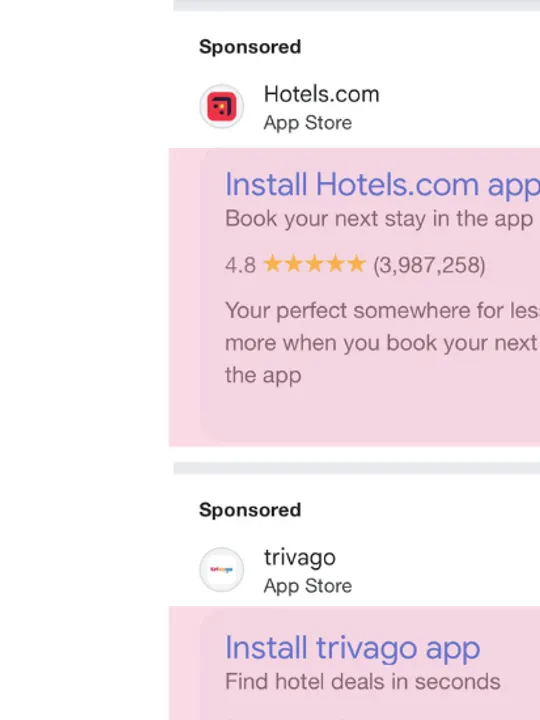Image resolution: width=540 pixels, height=720 pixels.
Task: Click the trivago logo icon
Action: 221,569
